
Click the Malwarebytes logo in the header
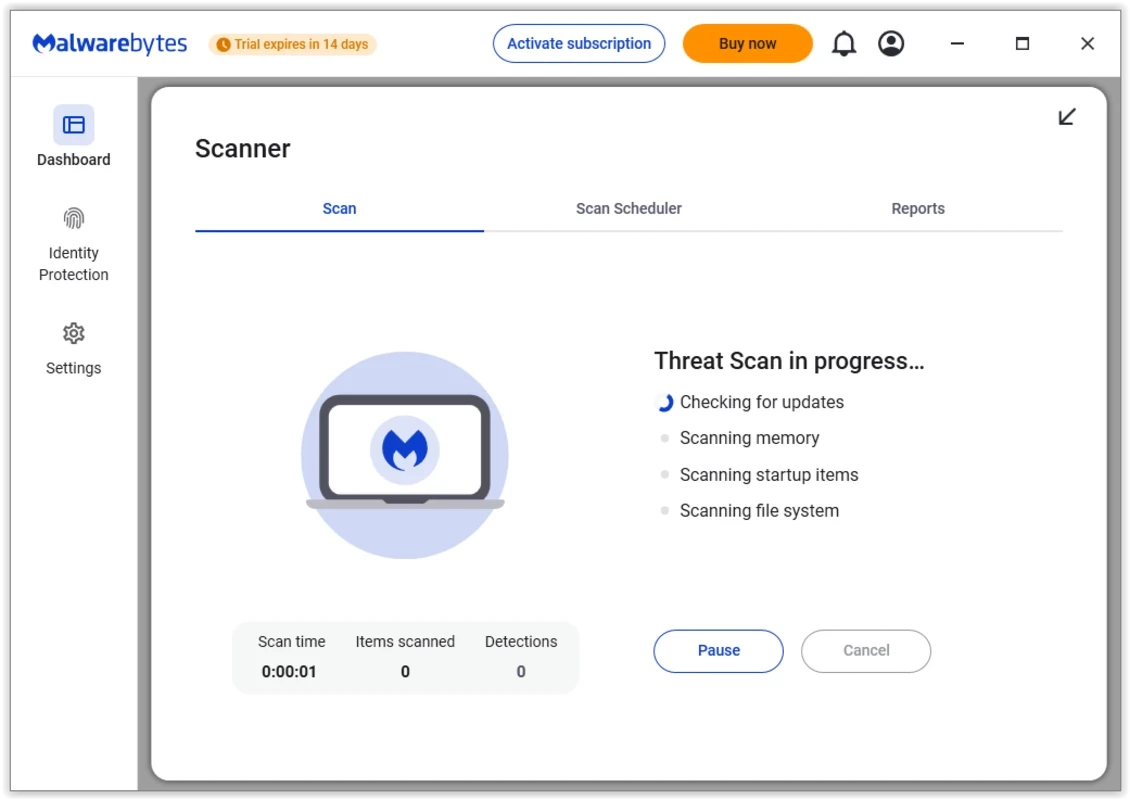109,44
